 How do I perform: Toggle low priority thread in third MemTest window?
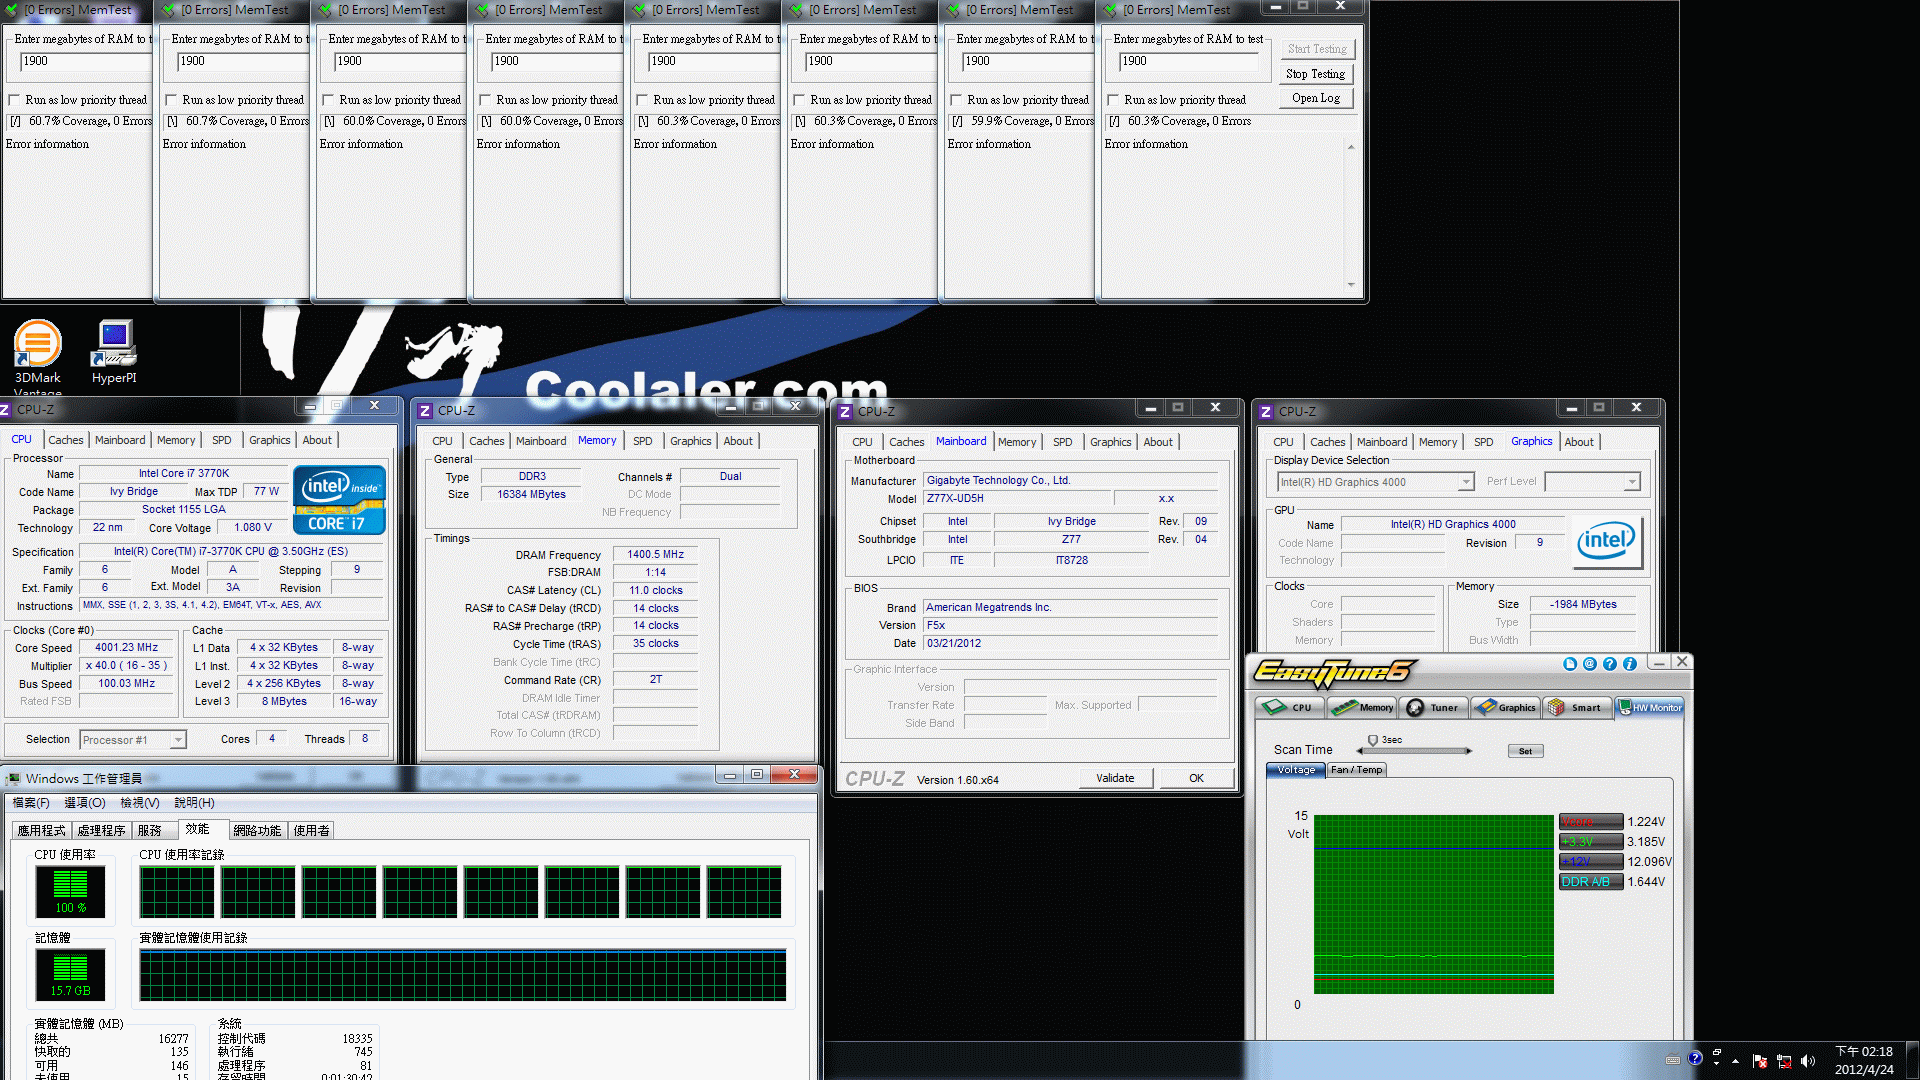tap(328, 100)
